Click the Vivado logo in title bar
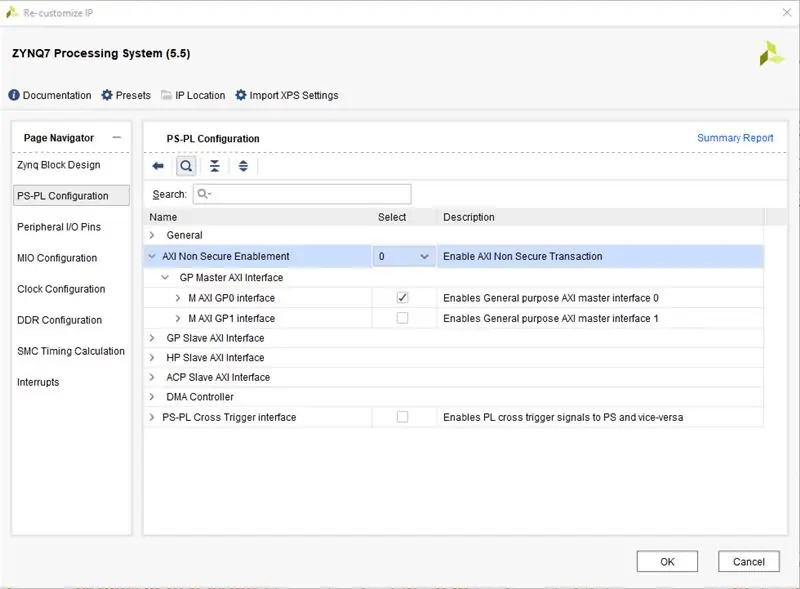Viewport: 800px width, 589px height. tap(12, 12)
